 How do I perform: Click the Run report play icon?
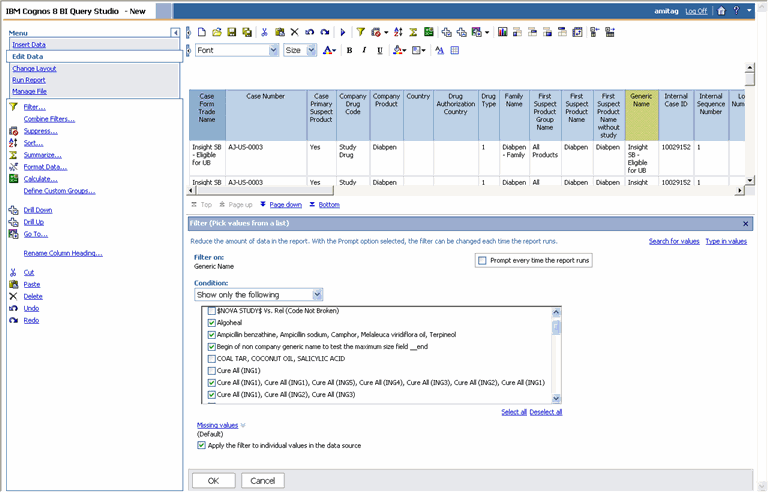pos(343,32)
